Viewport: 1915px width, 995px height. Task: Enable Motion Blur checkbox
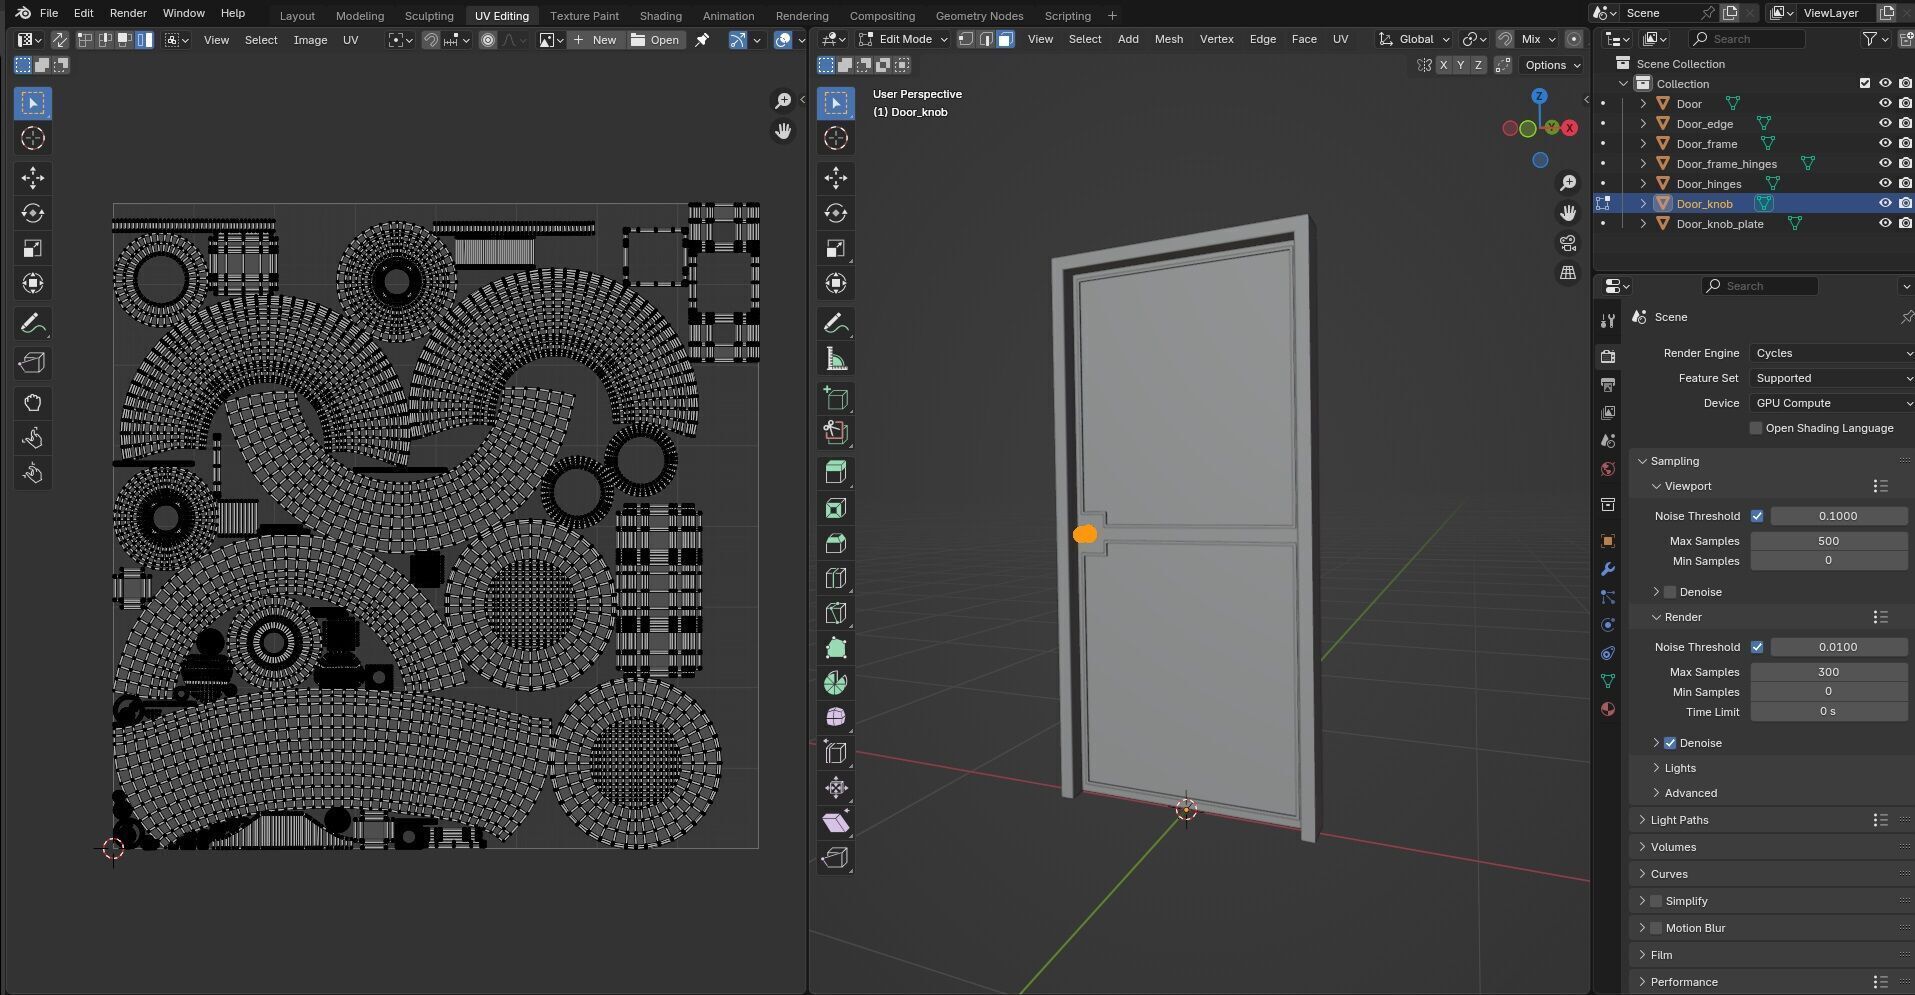pos(1656,928)
